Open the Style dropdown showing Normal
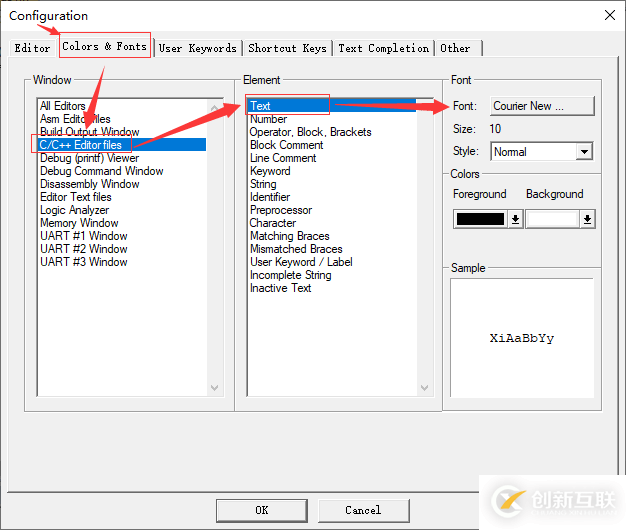Viewport: 626px width, 530px height. click(x=542, y=152)
